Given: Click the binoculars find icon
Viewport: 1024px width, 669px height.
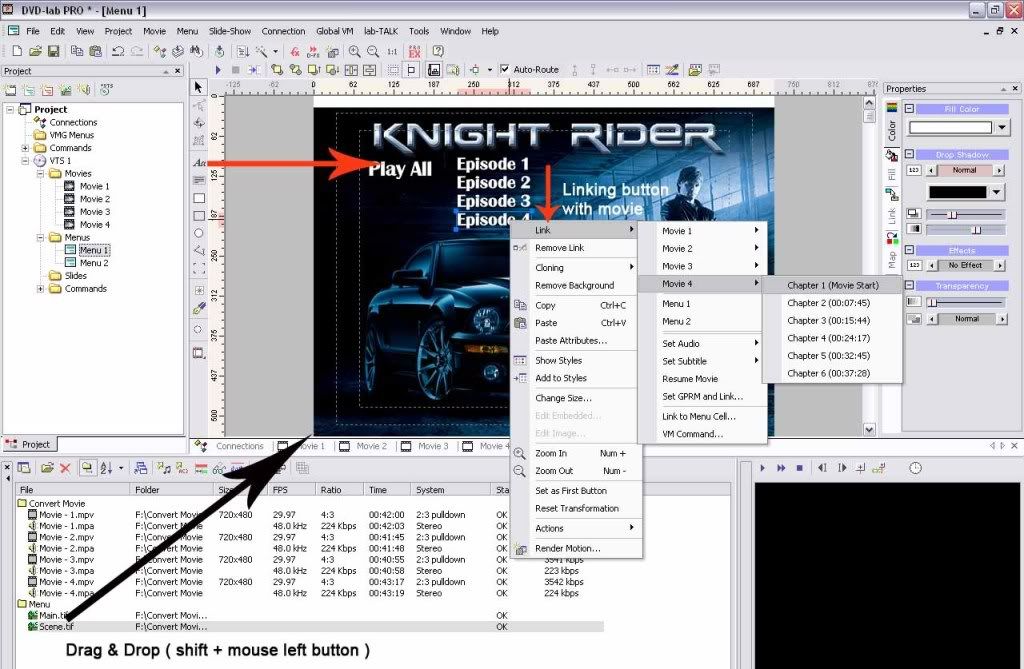Looking at the screenshot, I should click(196, 51).
